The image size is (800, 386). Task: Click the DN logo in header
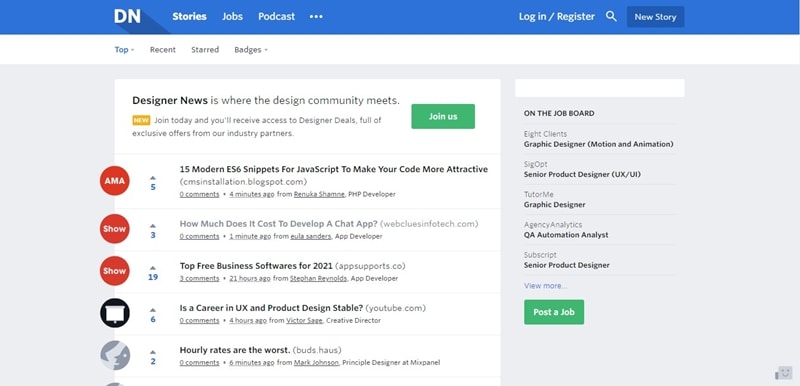tap(127, 16)
